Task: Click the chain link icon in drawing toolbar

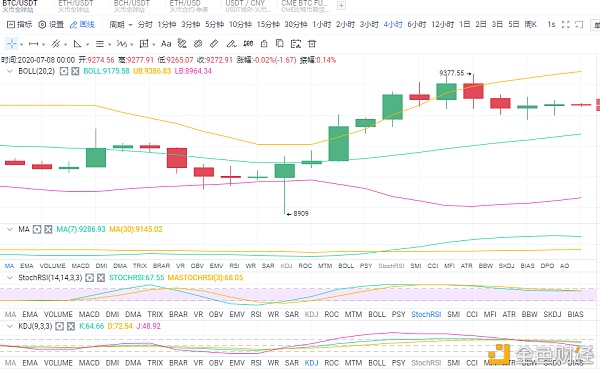Action: tap(198, 44)
